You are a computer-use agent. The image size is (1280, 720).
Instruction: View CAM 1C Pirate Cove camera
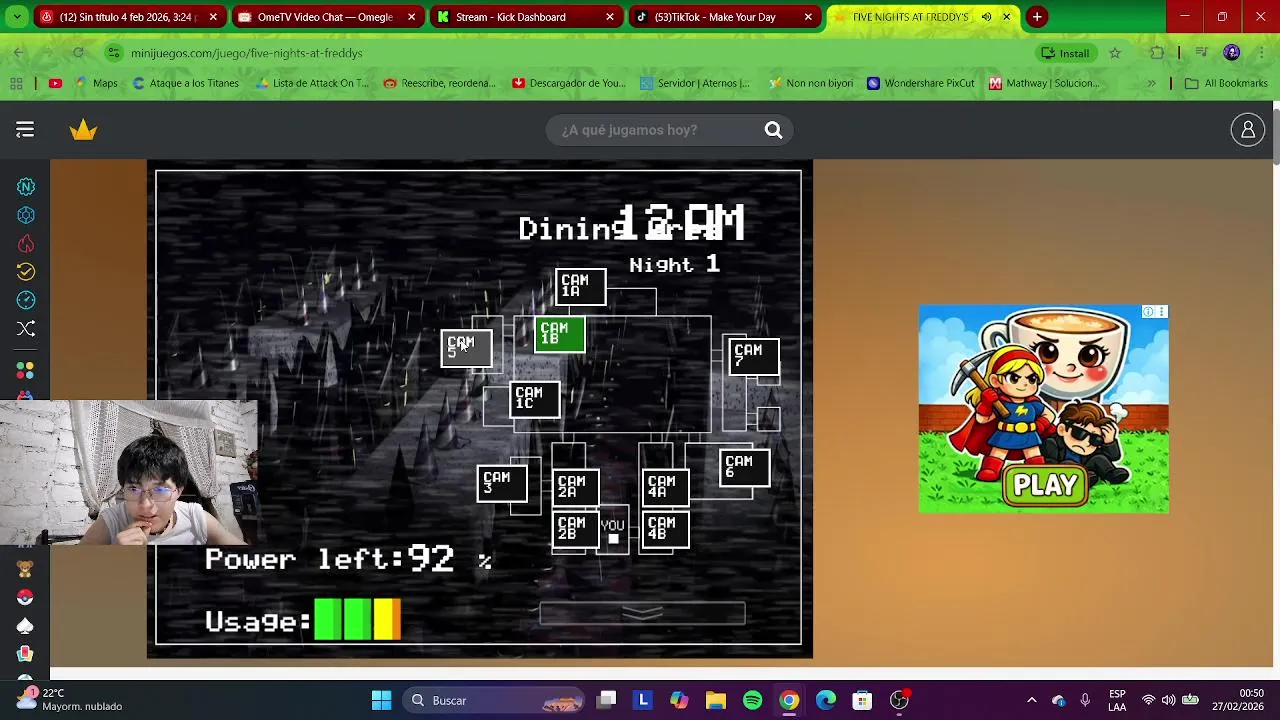pyautogui.click(x=534, y=399)
